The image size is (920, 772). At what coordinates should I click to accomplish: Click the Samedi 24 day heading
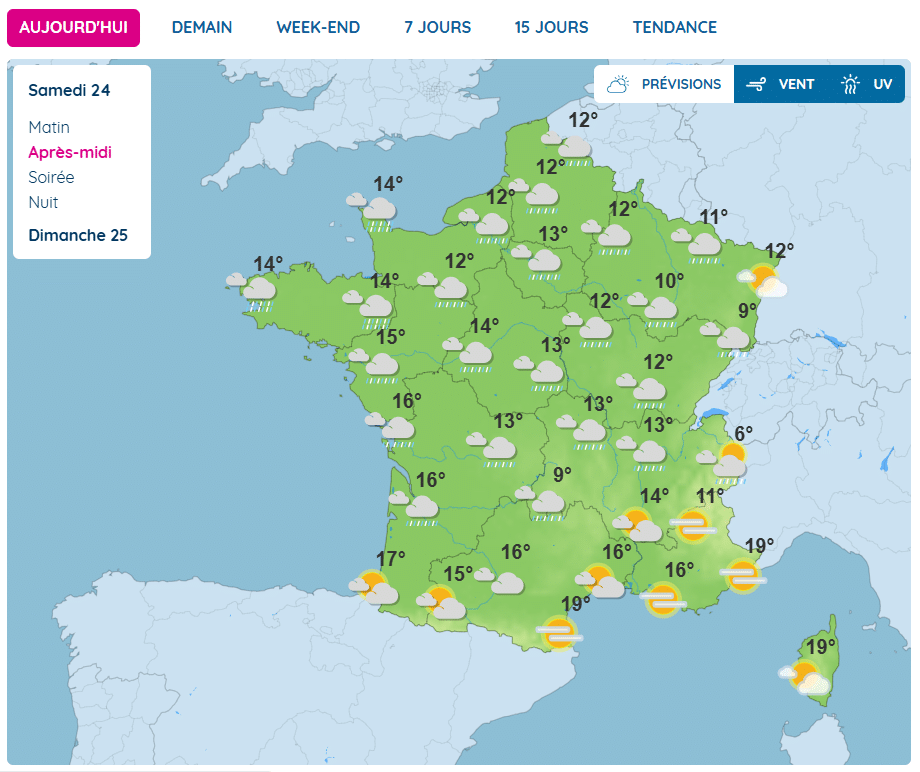pyautogui.click(x=69, y=90)
